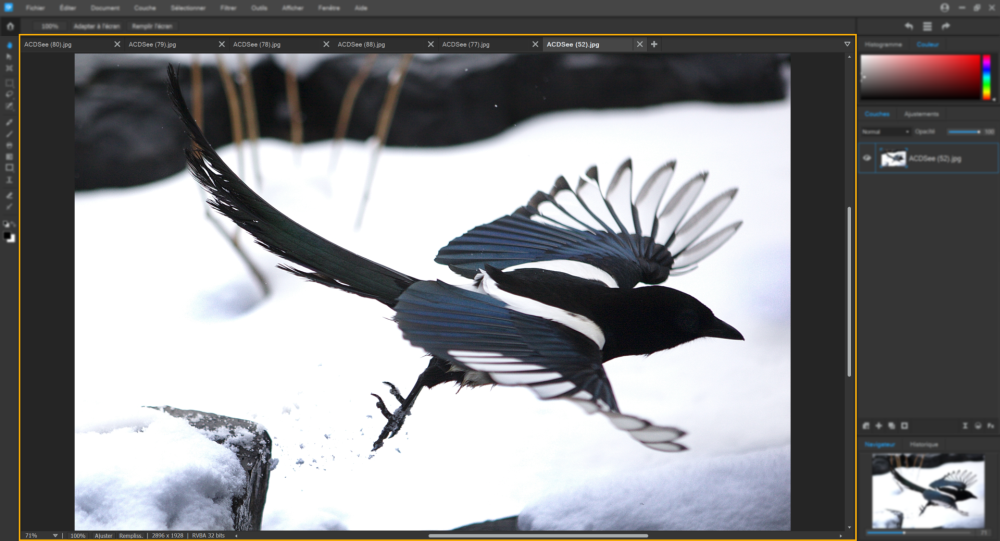
Task: Open the Afficher menu
Action: coord(293,8)
